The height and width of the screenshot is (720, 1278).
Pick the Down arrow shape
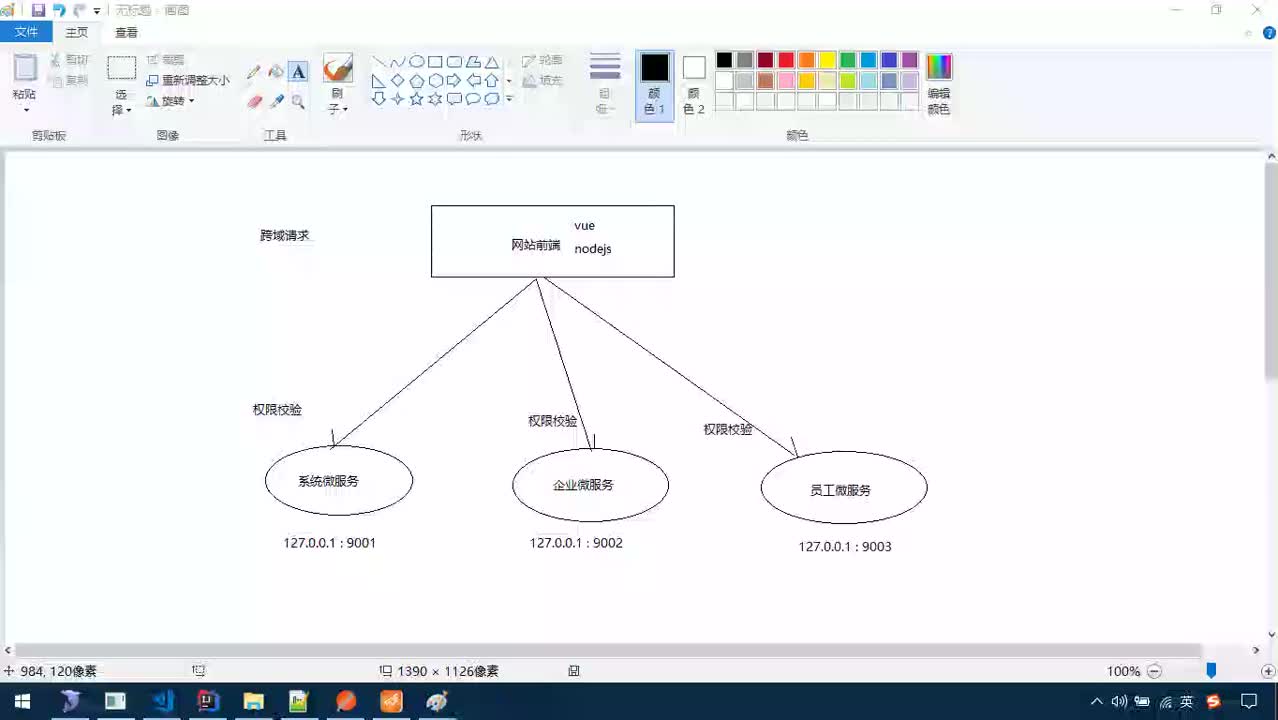point(379,99)
